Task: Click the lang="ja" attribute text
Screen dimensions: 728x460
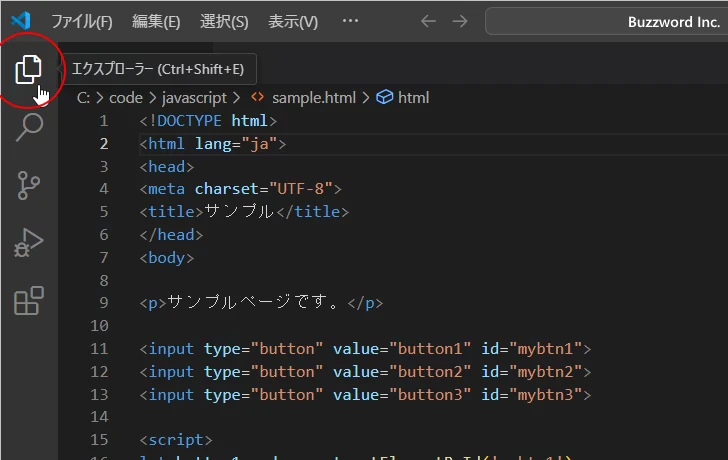Action: tap(236, 143)
